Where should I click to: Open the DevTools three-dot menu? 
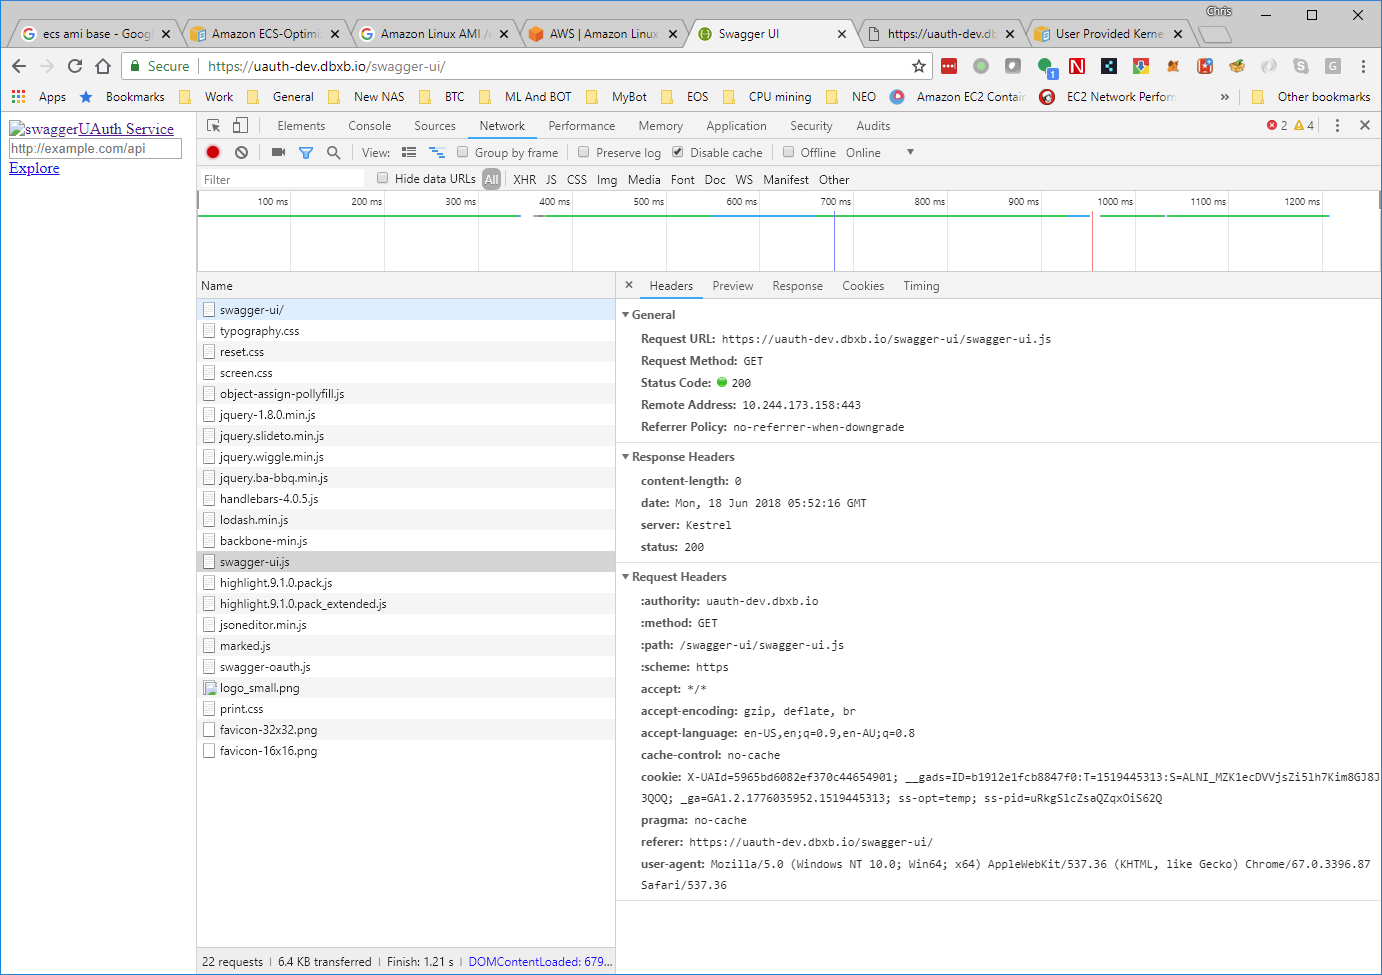[x=1337, y=125]
